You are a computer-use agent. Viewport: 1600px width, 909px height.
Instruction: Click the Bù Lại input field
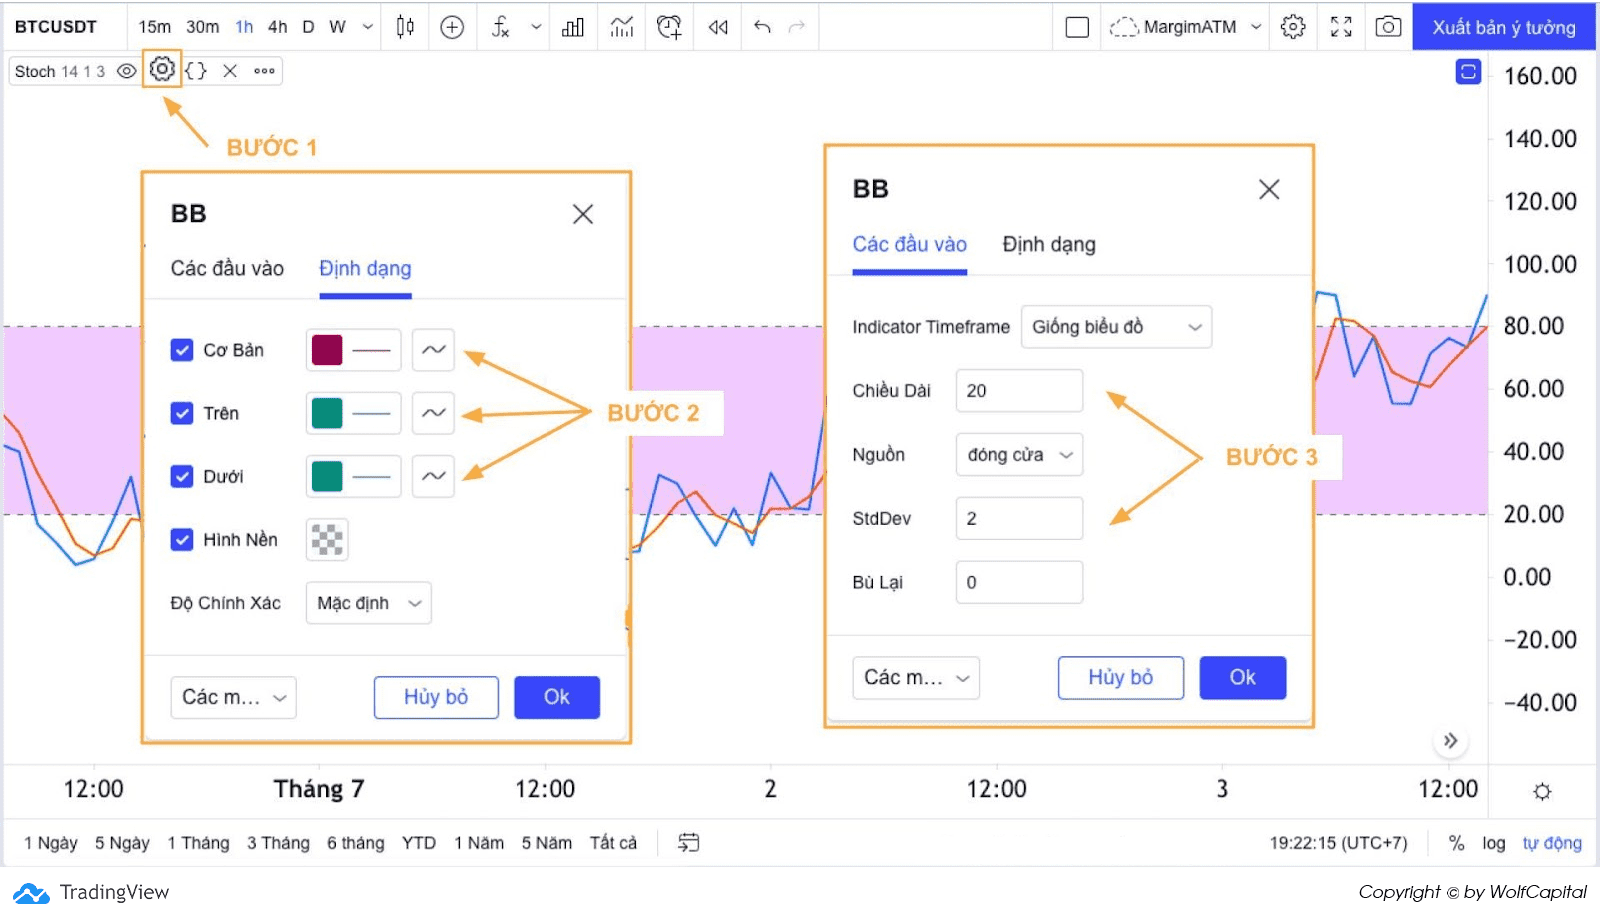click(1019, 582)
